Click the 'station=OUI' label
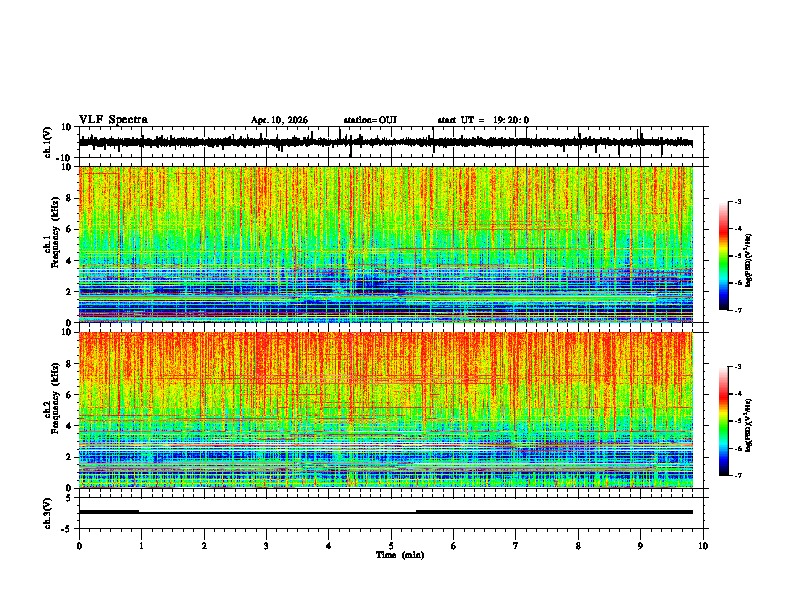The image size is (792, 612). click(370, 120)
